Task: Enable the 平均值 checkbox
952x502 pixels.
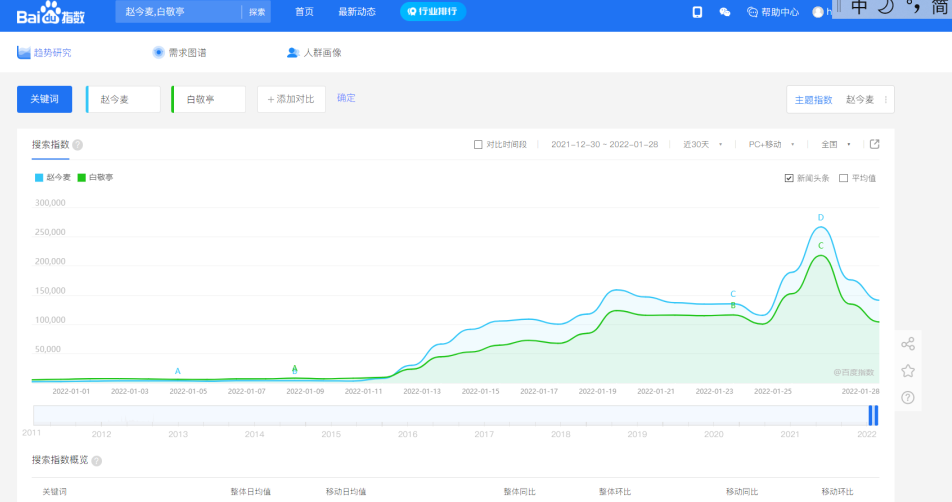Action: tap(843, 178)
